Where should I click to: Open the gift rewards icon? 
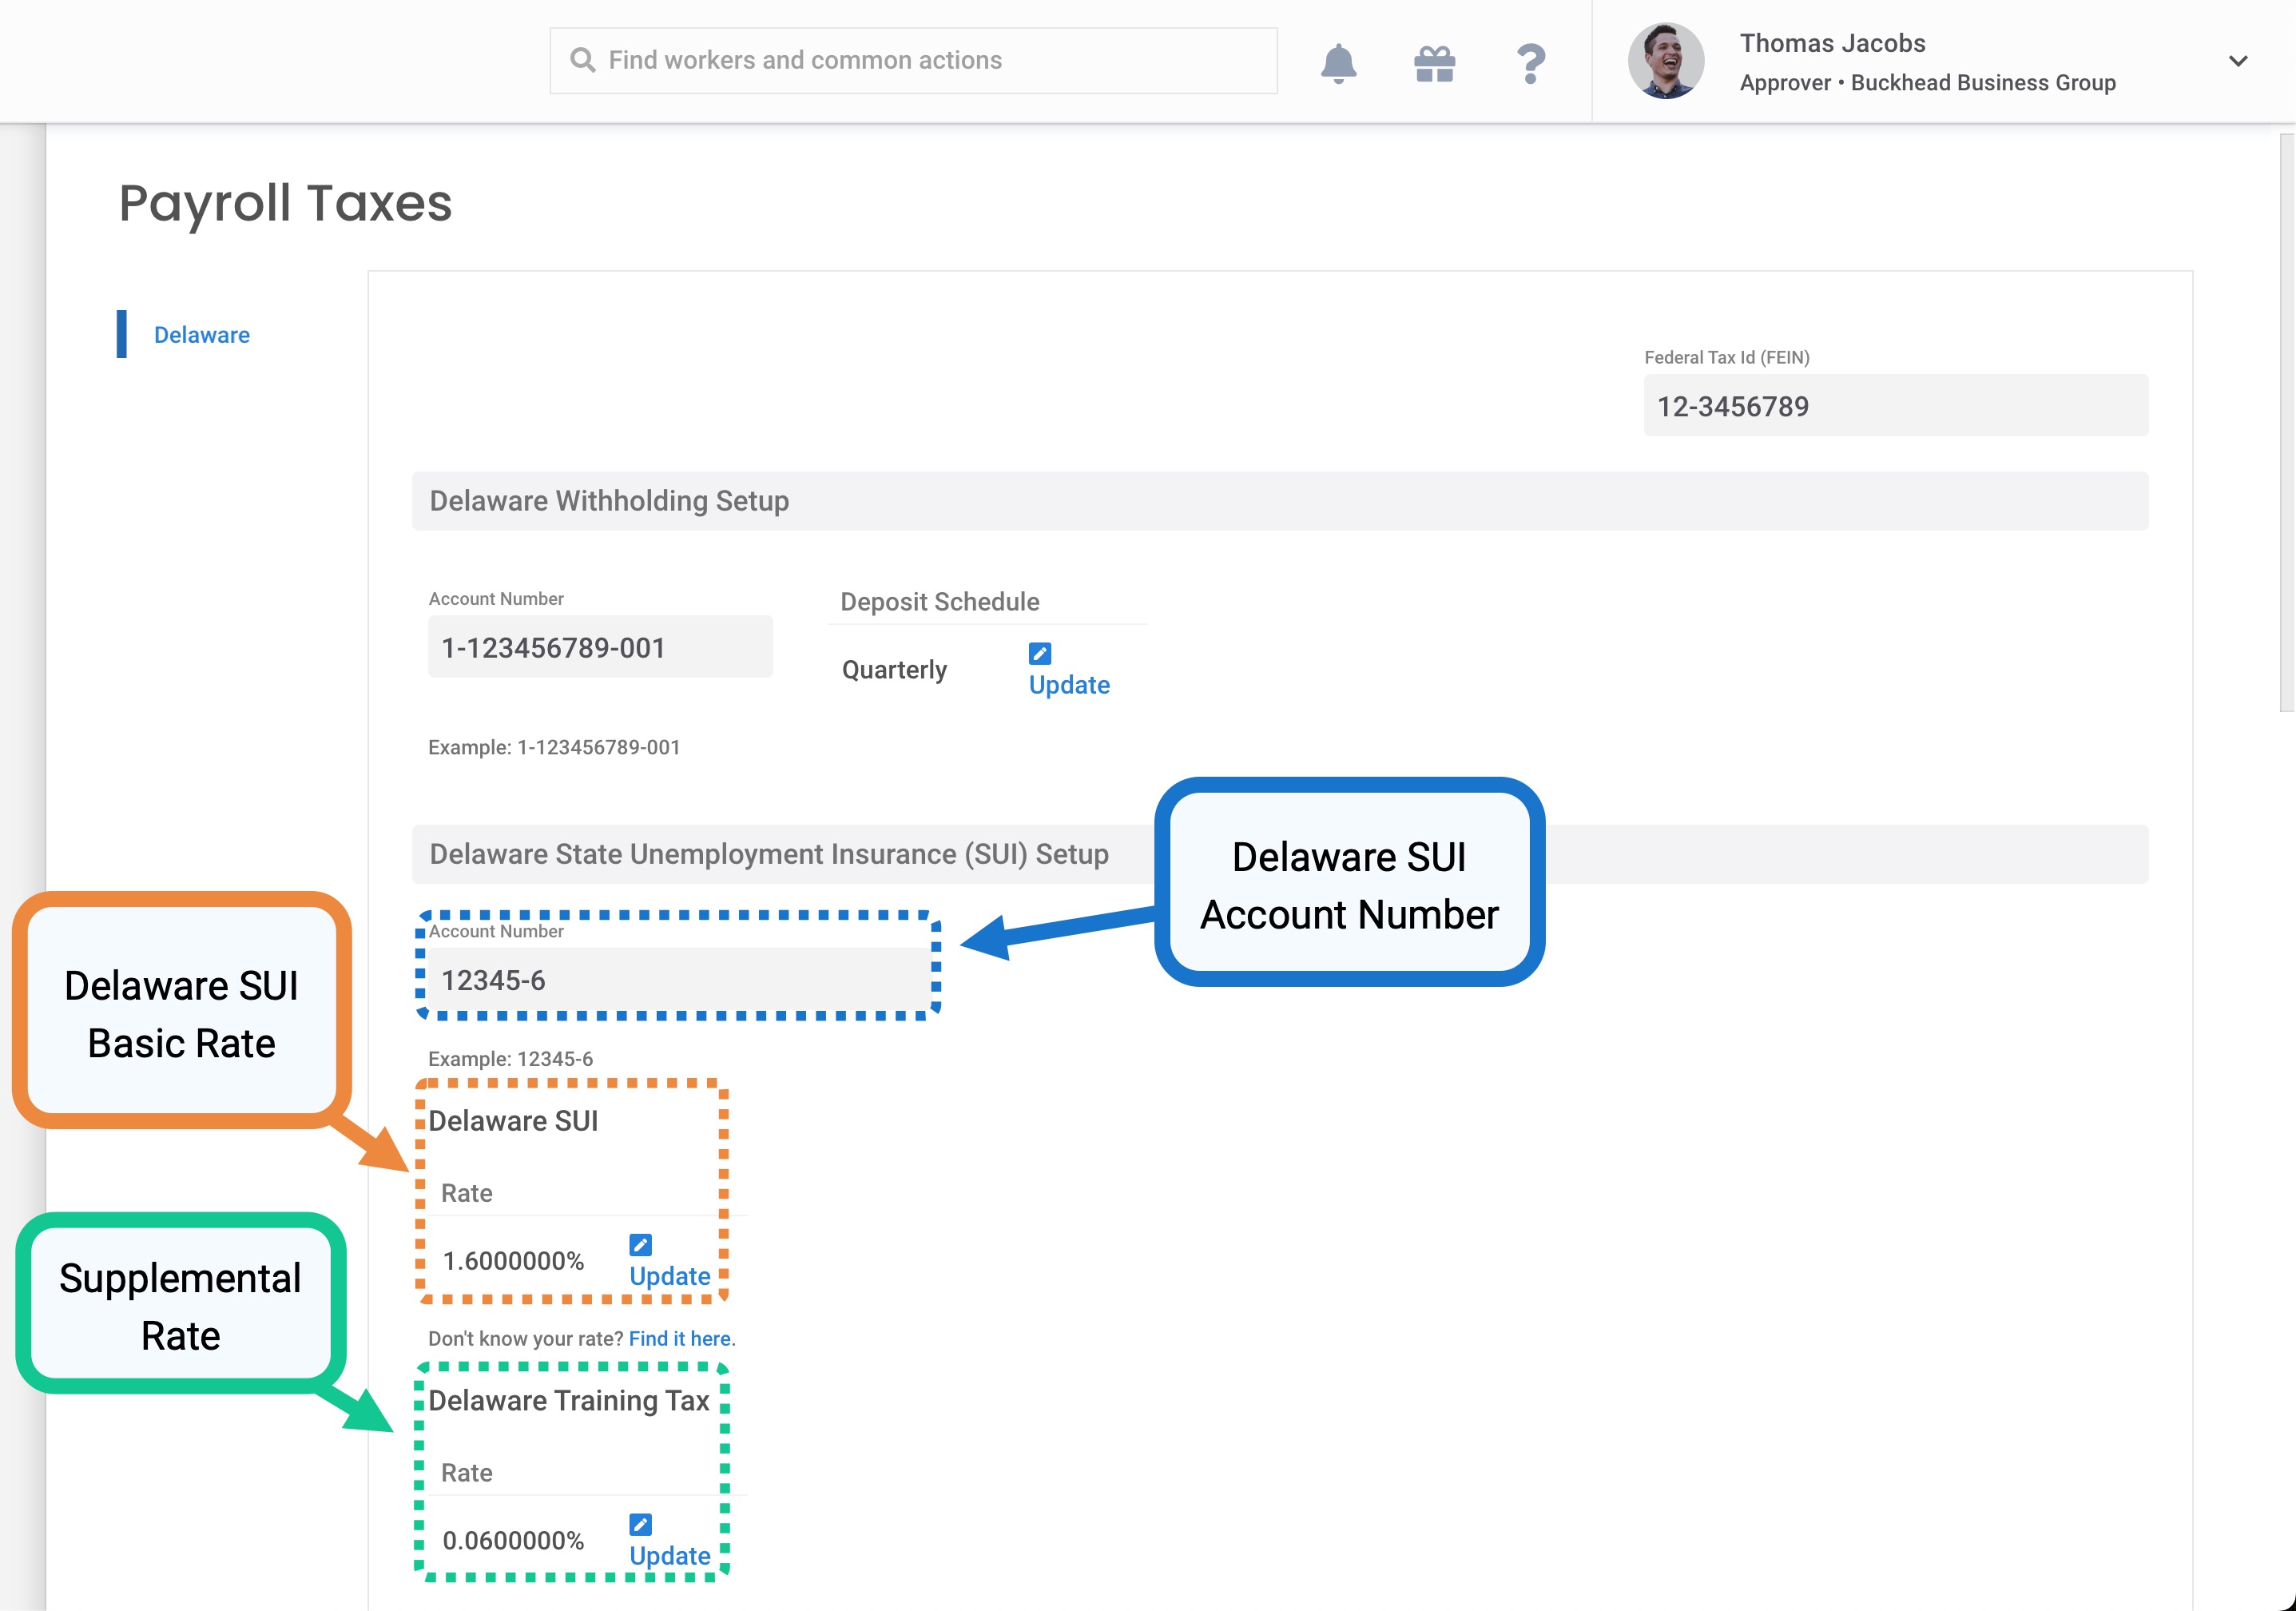(1434, 63)
